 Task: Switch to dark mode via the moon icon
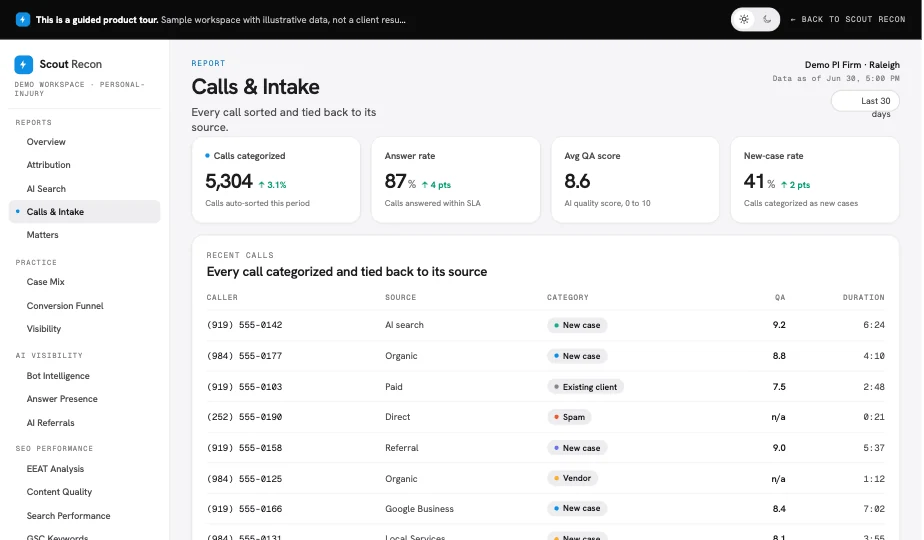[x=767, y=19]
